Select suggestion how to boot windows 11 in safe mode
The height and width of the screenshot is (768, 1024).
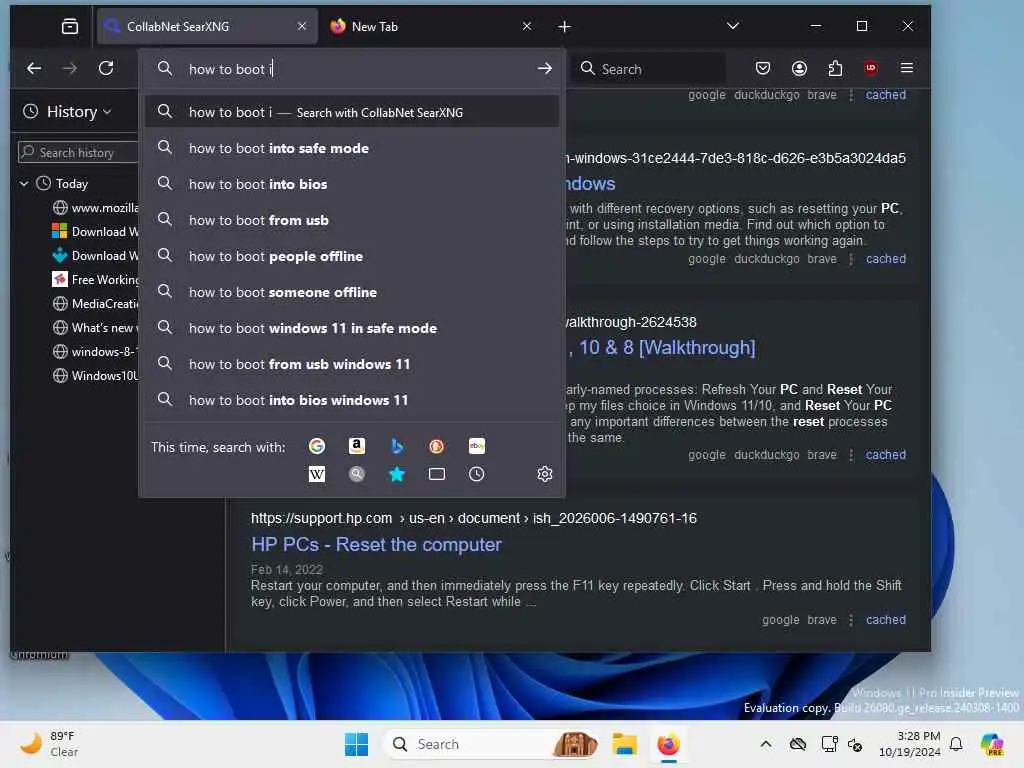tap(352, 328)
